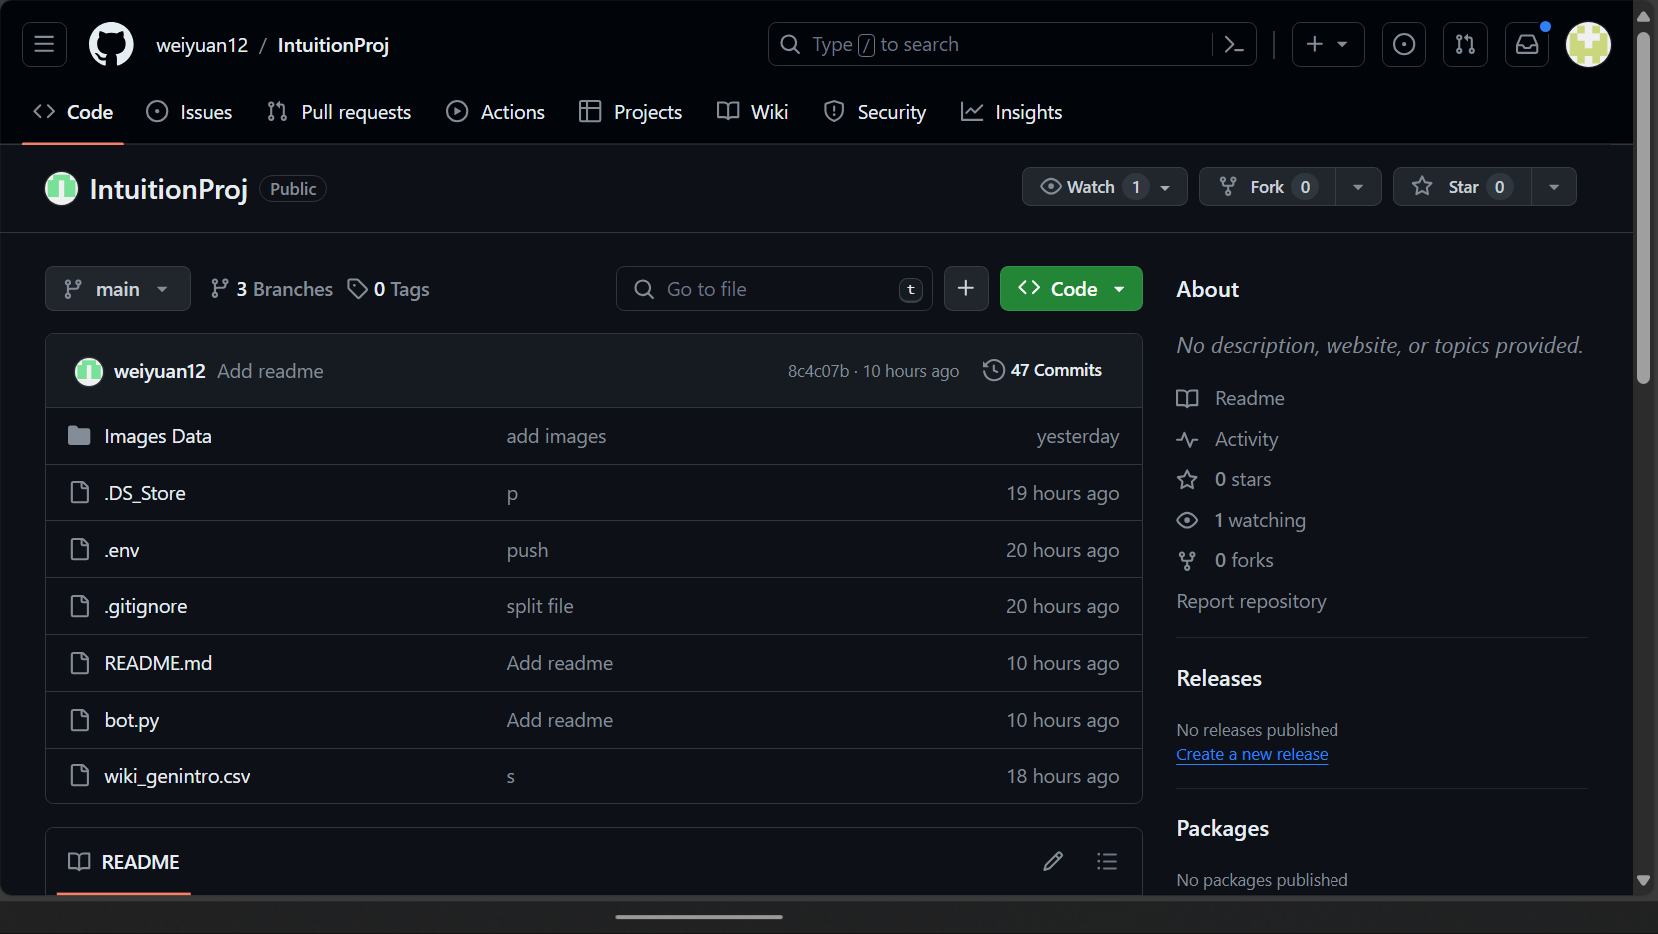The image size is (1658, 934).
Task: Open the Readme link in About
Action: [x=1249, y=398]
